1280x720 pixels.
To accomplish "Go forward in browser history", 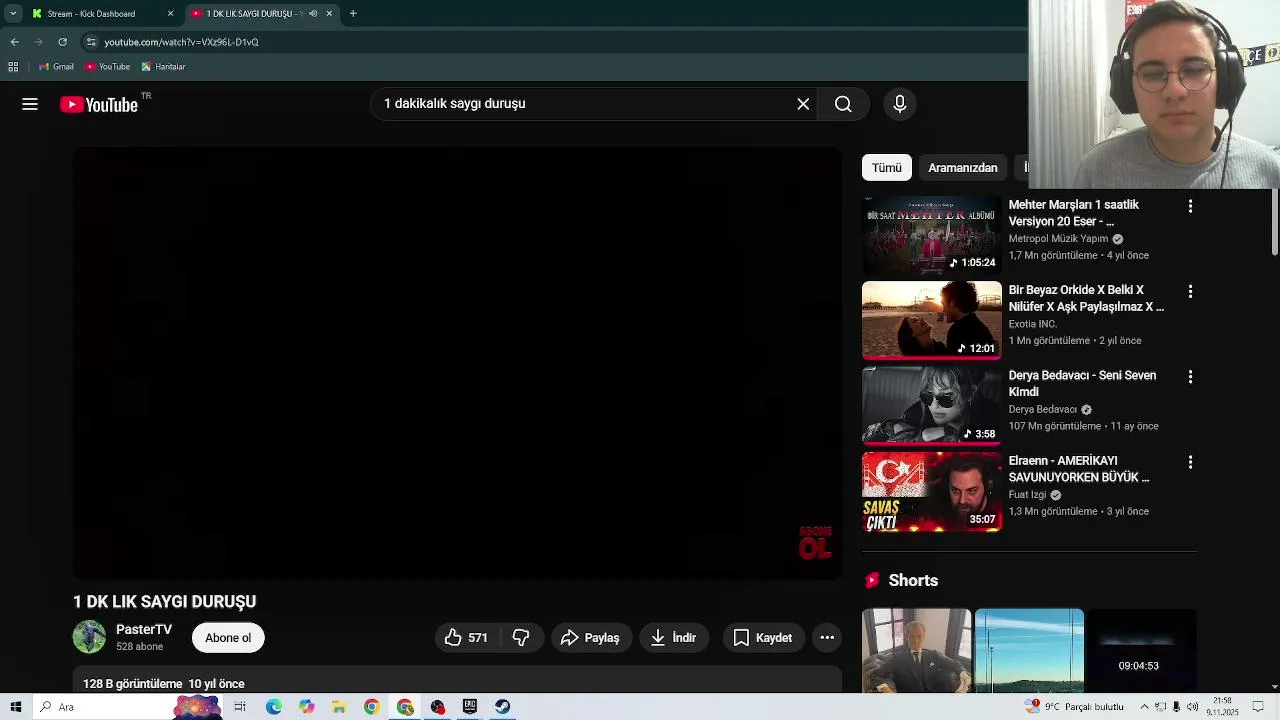I will [x=38, y=42].
